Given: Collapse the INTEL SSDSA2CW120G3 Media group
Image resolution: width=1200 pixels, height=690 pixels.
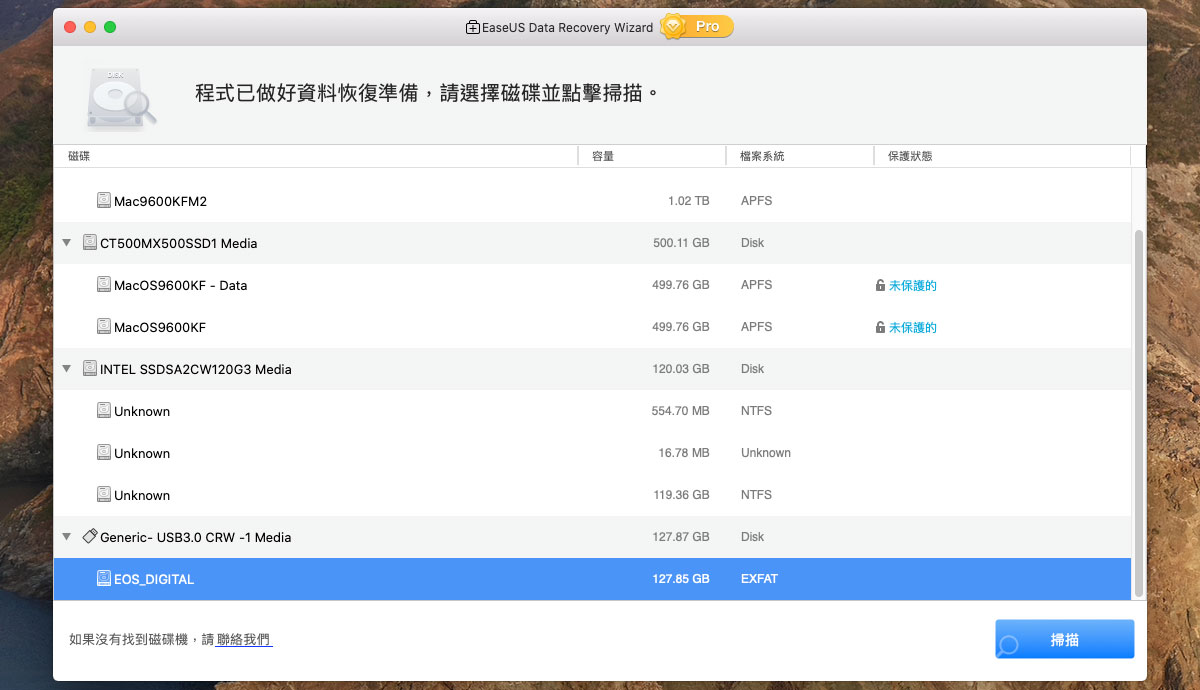Looking at the screenshot, I should click(67, 369).
